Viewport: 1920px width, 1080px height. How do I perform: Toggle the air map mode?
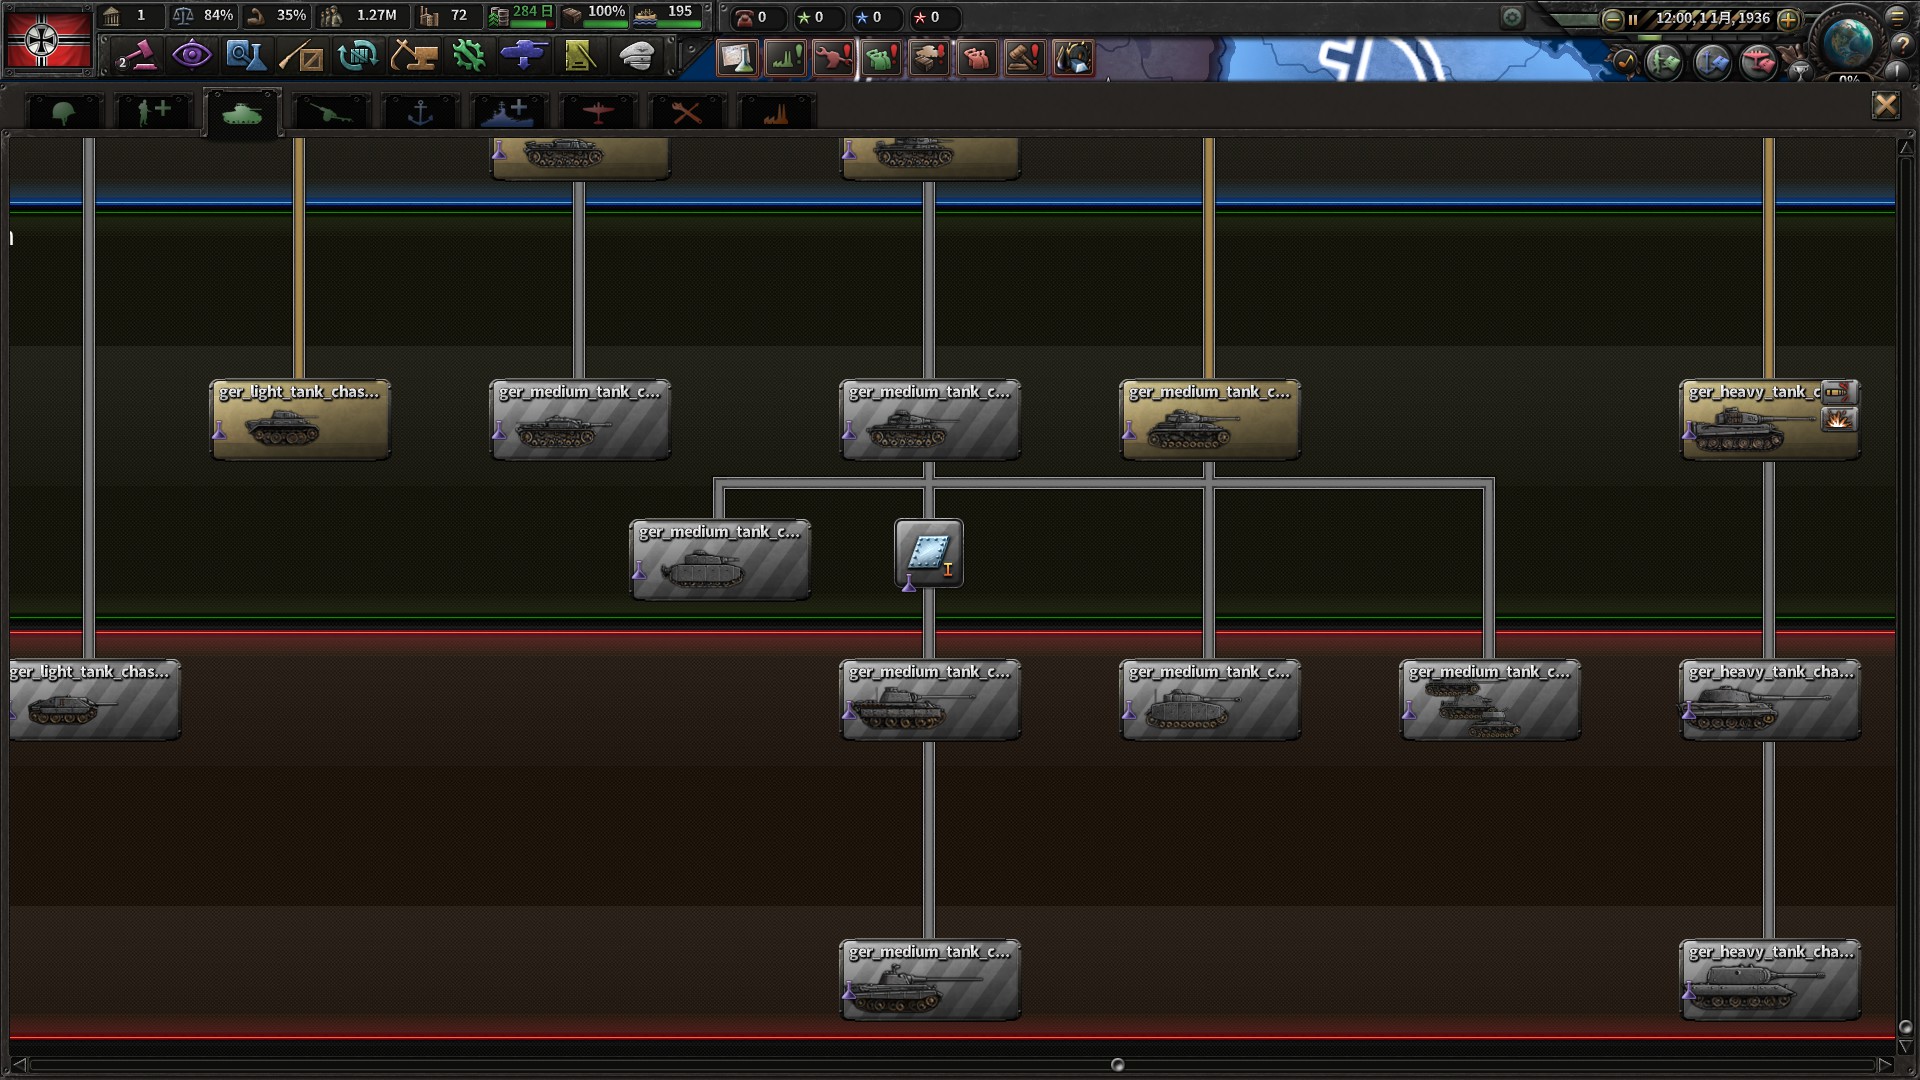point(1758,62)
